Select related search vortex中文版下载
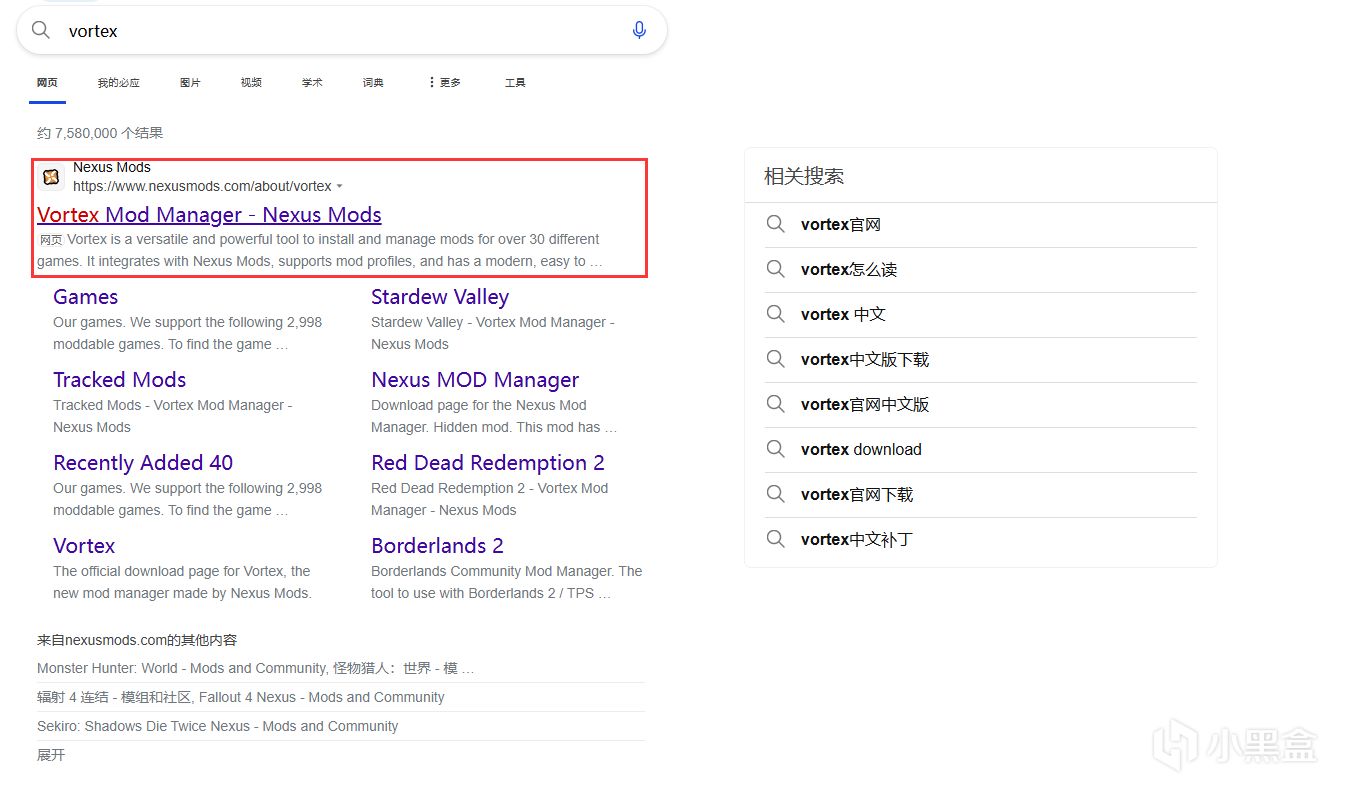 (865, 360)
